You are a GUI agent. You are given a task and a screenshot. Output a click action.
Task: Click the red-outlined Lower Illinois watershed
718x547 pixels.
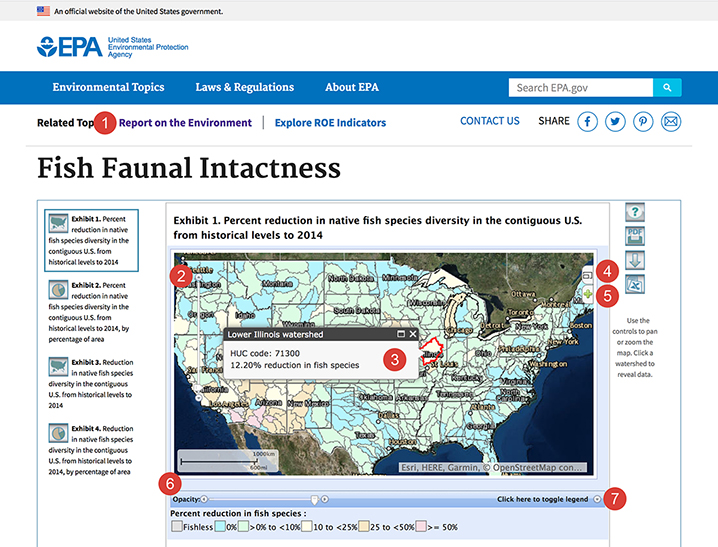(x=434, y=350)
